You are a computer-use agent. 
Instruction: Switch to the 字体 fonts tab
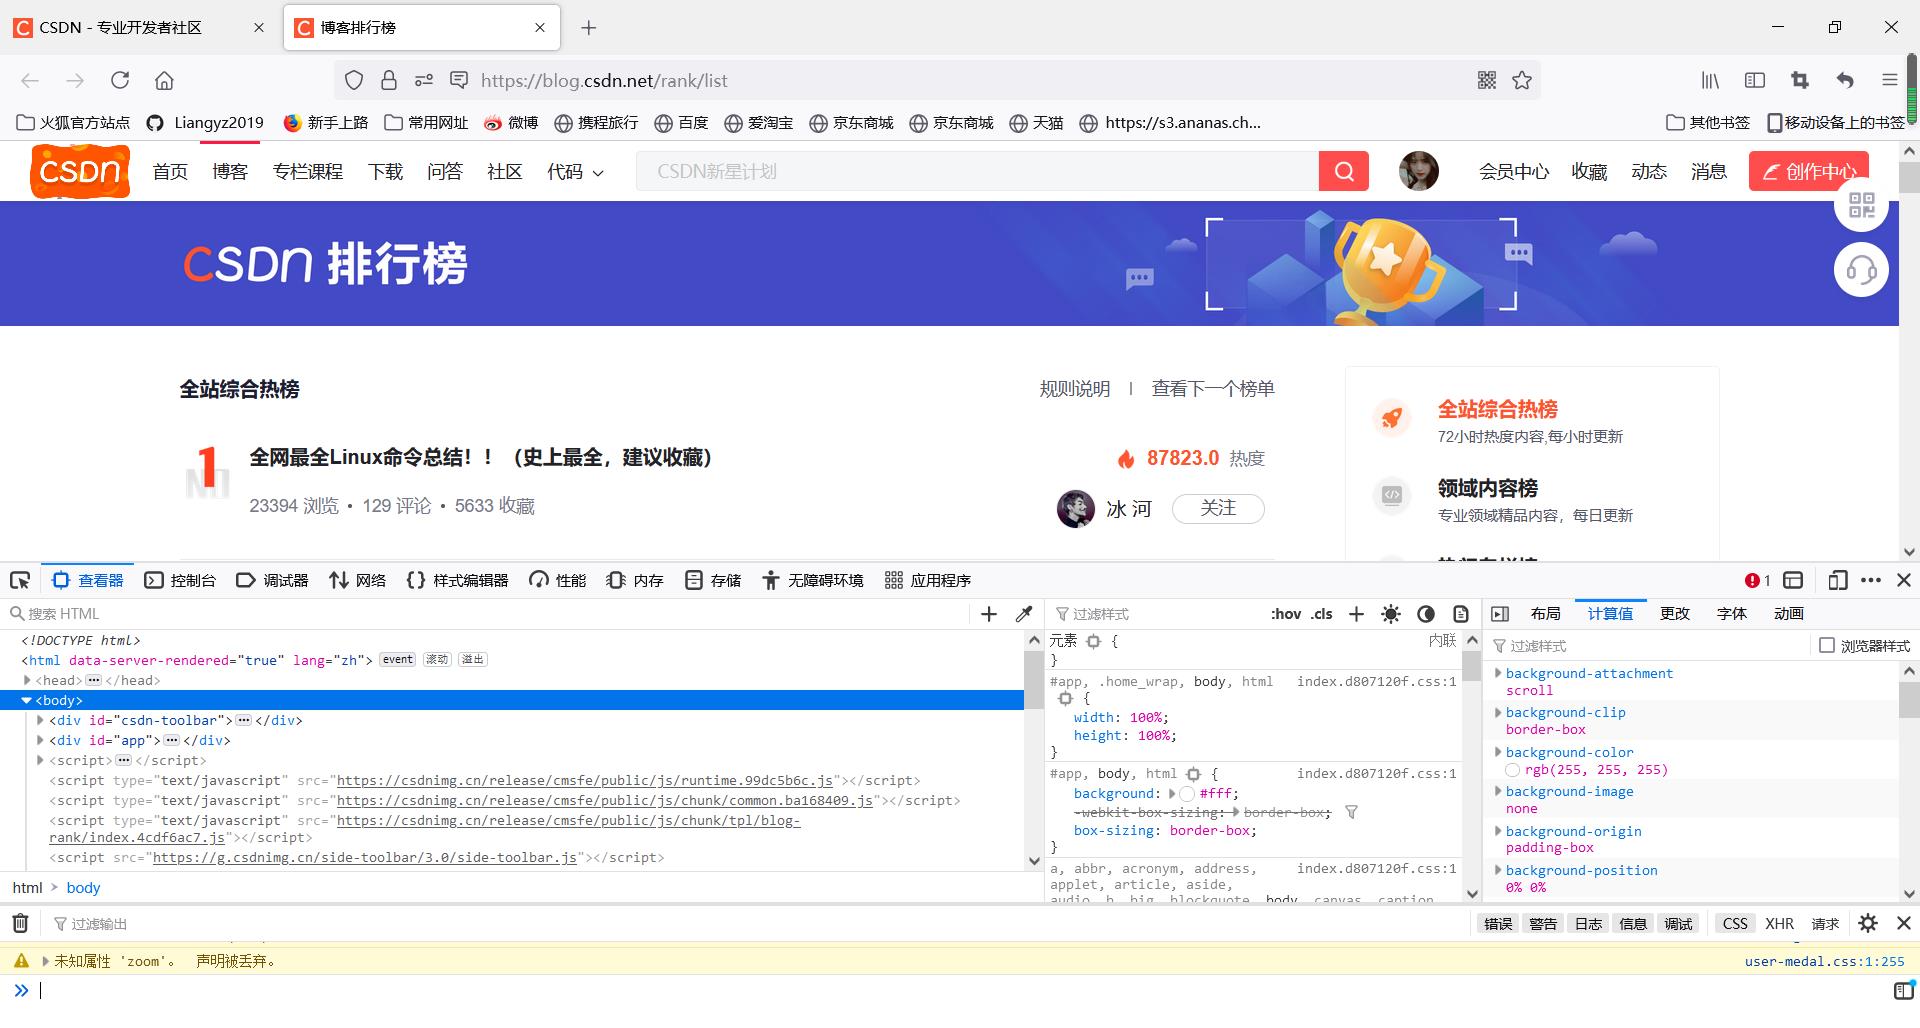1732,614
